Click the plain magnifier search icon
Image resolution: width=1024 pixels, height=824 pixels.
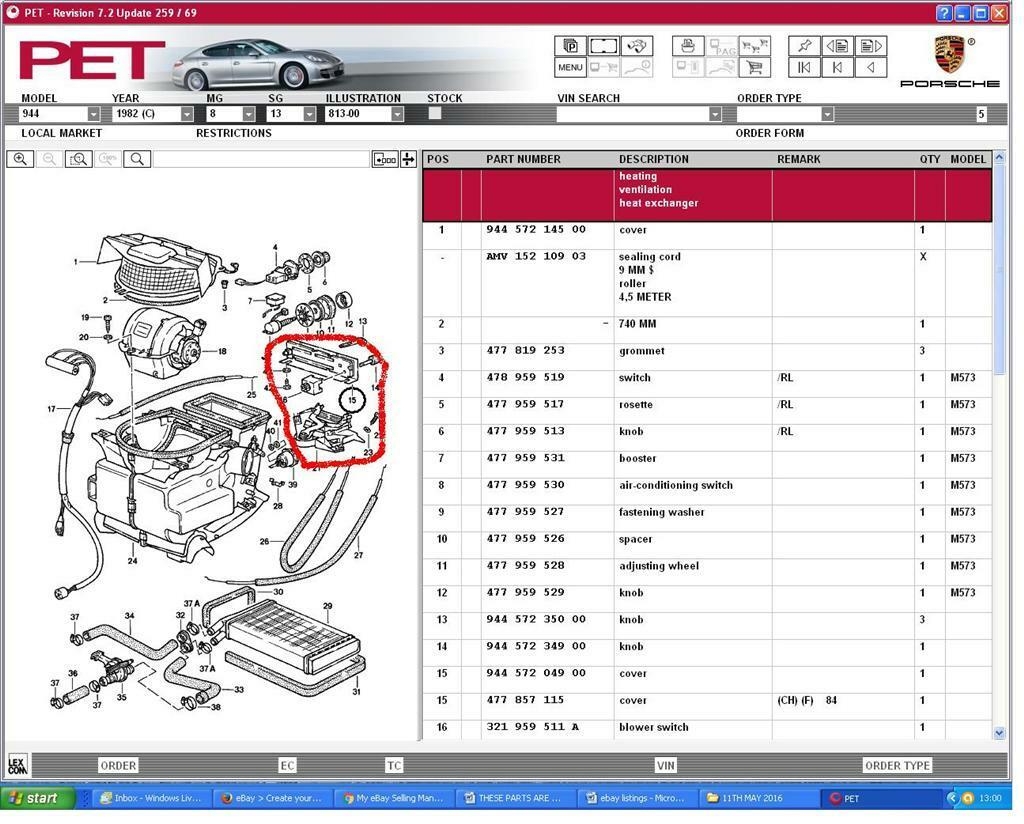pos(137,159)
